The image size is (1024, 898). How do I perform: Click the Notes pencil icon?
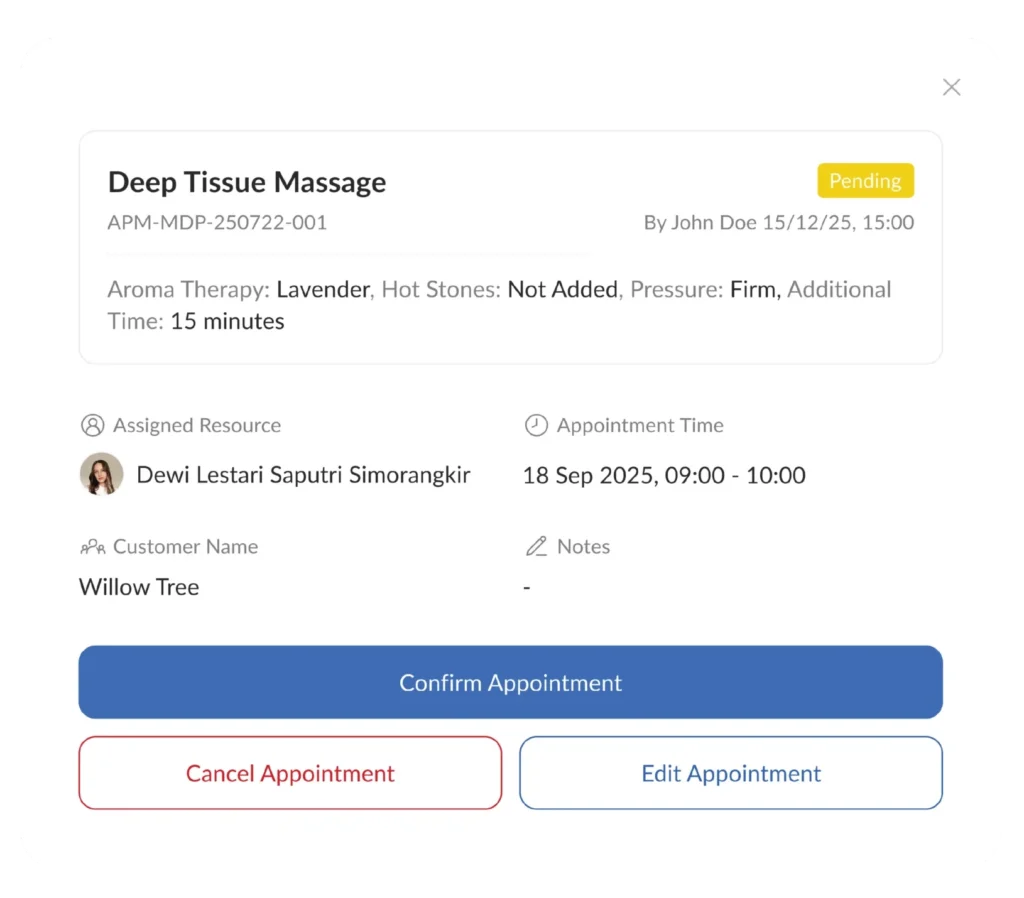coord(536,546)
